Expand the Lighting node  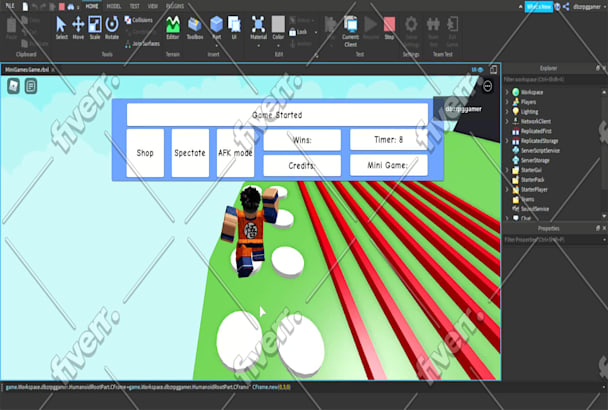coord(507,112)
